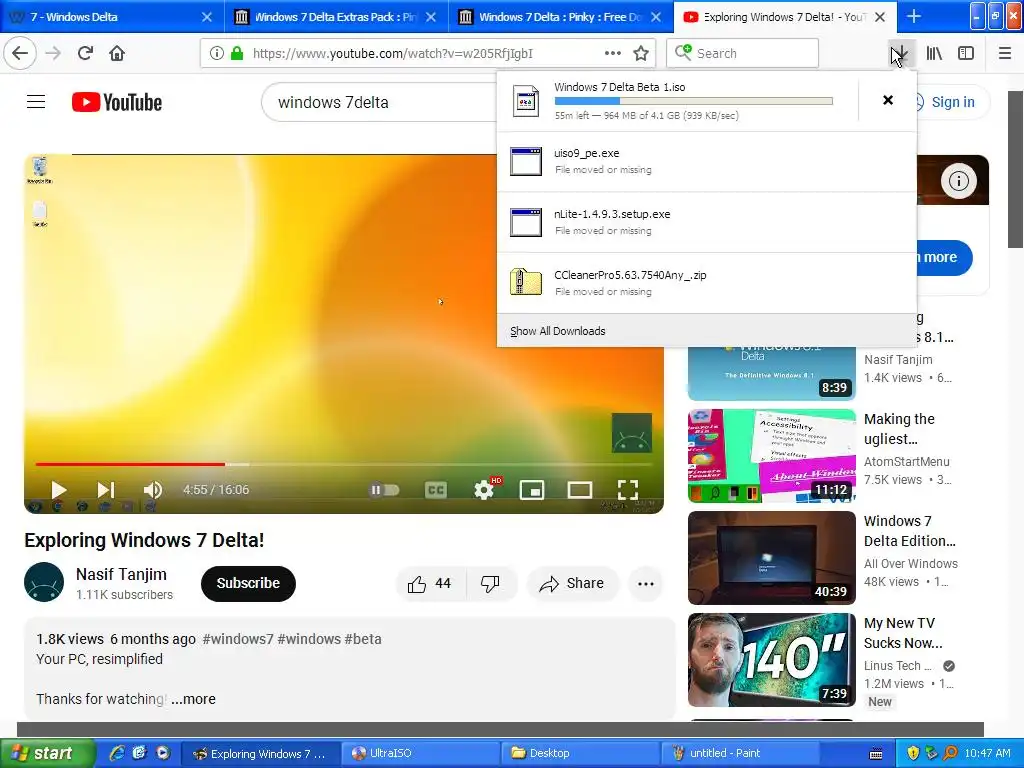Close the Exploring Windows 7 Delta! tab
The image size is (1024, 768).
[x=880, y=17]
